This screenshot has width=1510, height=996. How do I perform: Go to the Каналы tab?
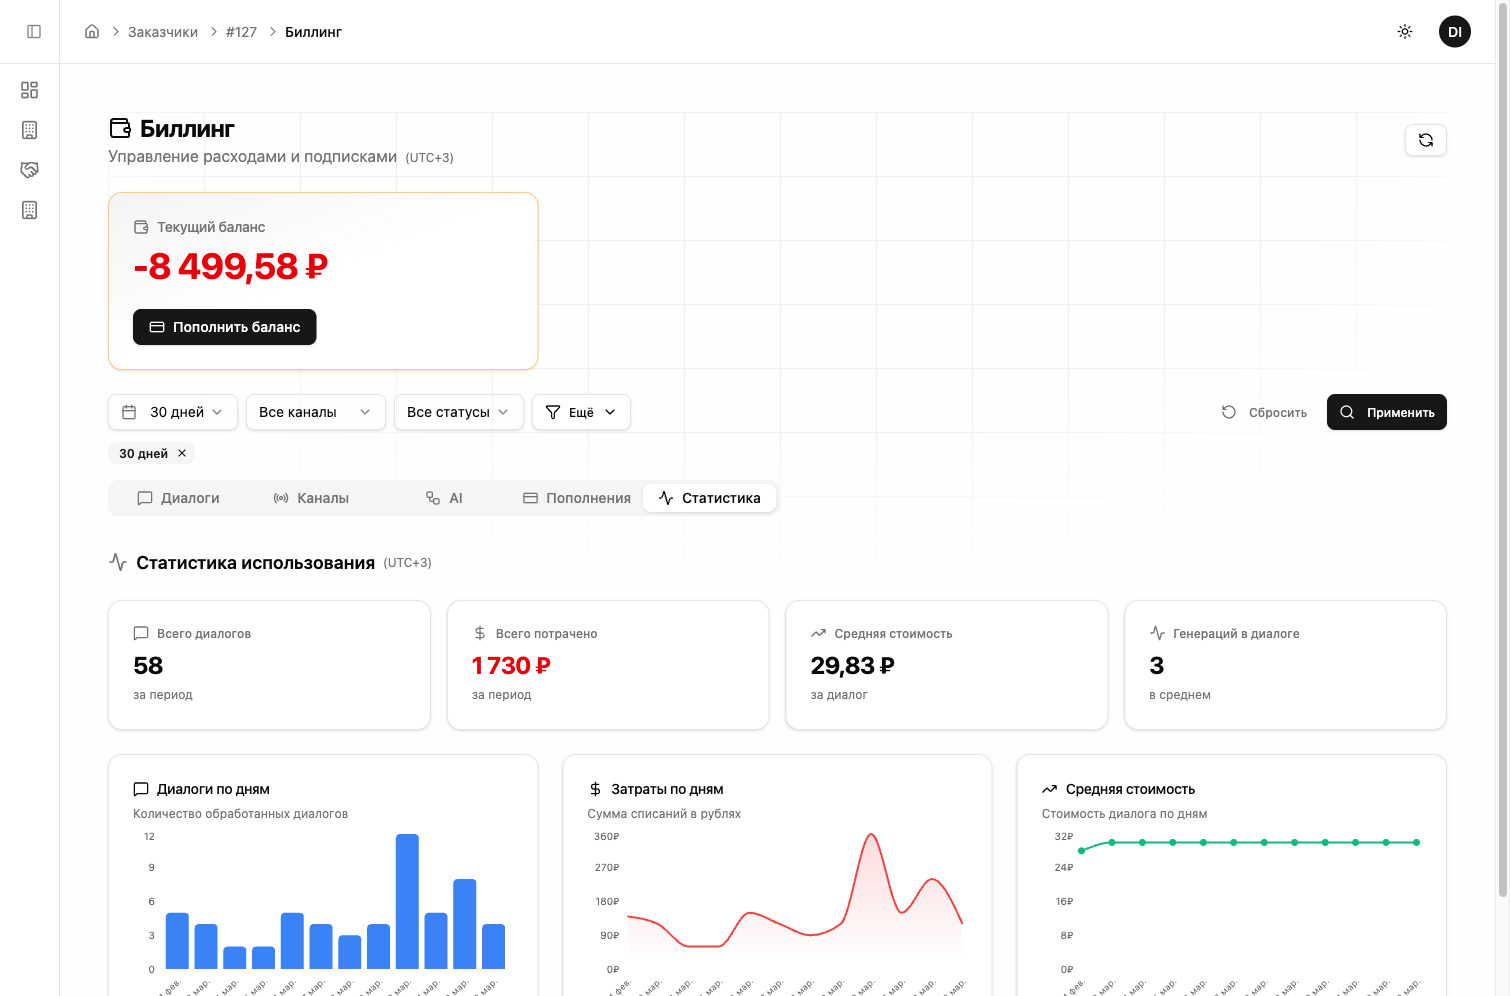coord(311,498)
